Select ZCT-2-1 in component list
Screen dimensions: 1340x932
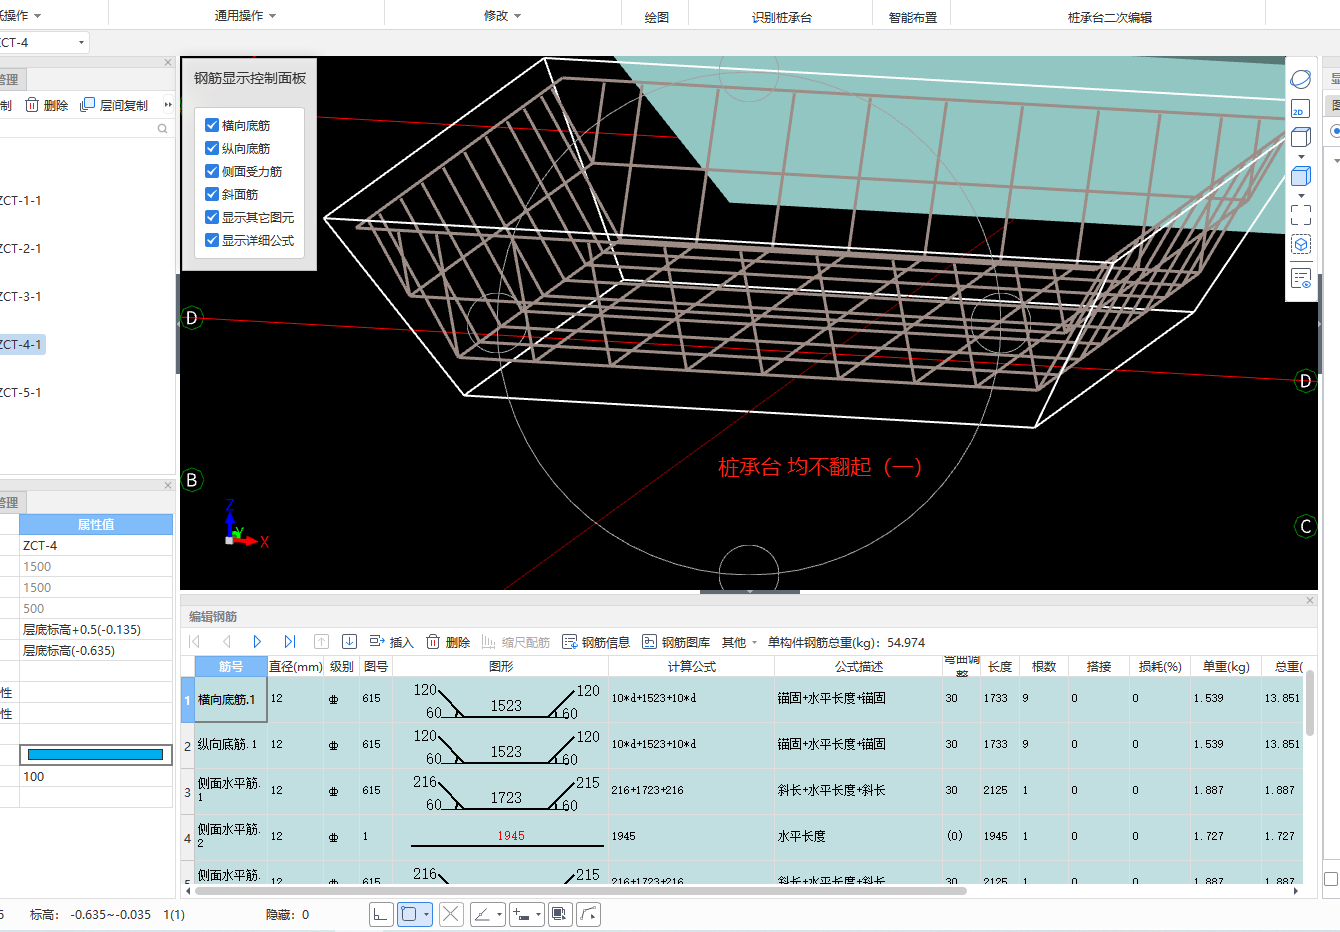click(21, 248)
